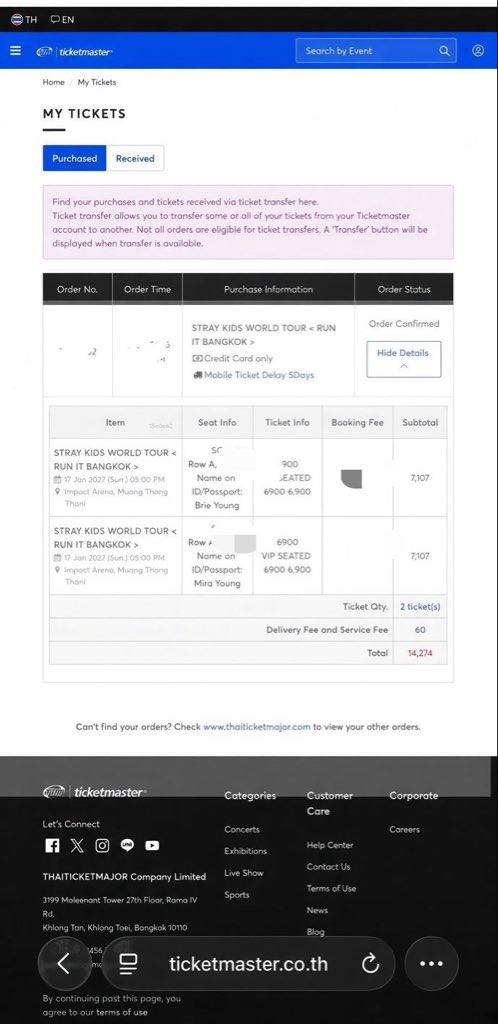Viewport: 498px width, 1024px height.
Task: Click the Delivery Fee value 60
Action: pos(420,630)
